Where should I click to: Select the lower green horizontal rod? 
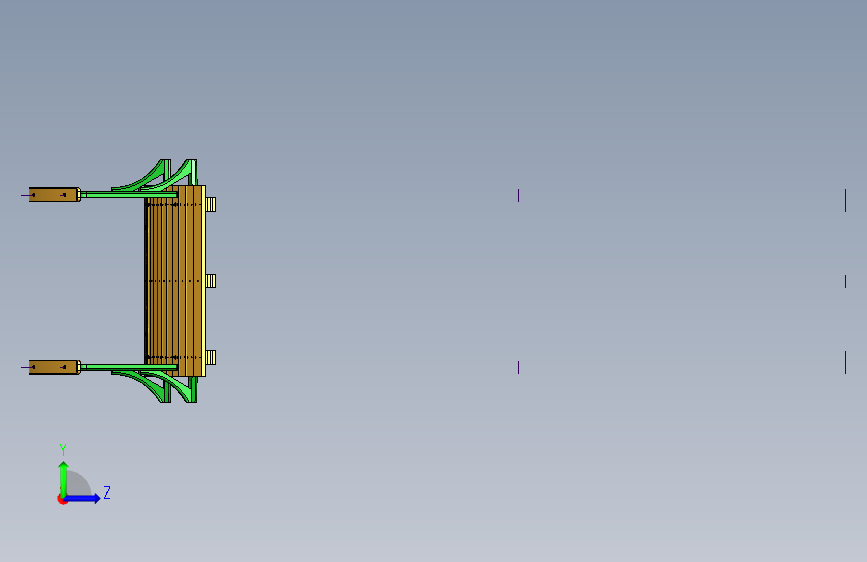[x=129, y=367]
